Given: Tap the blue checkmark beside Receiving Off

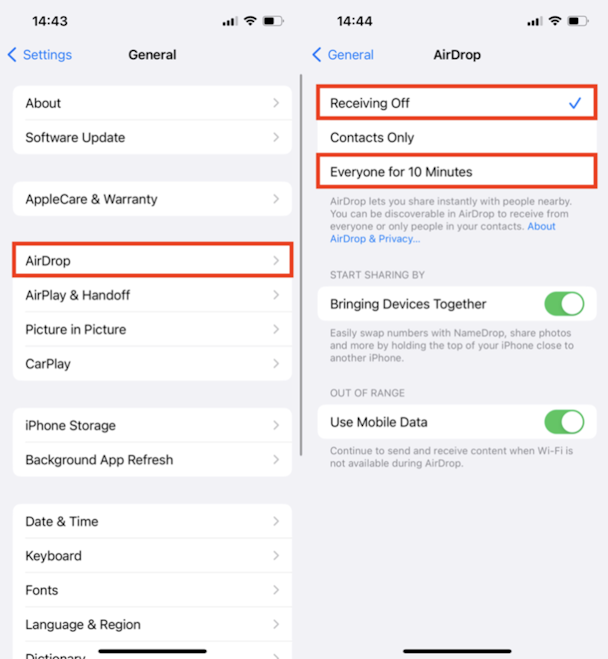Looking at the screenshot, I should click(x=575, y=103).
